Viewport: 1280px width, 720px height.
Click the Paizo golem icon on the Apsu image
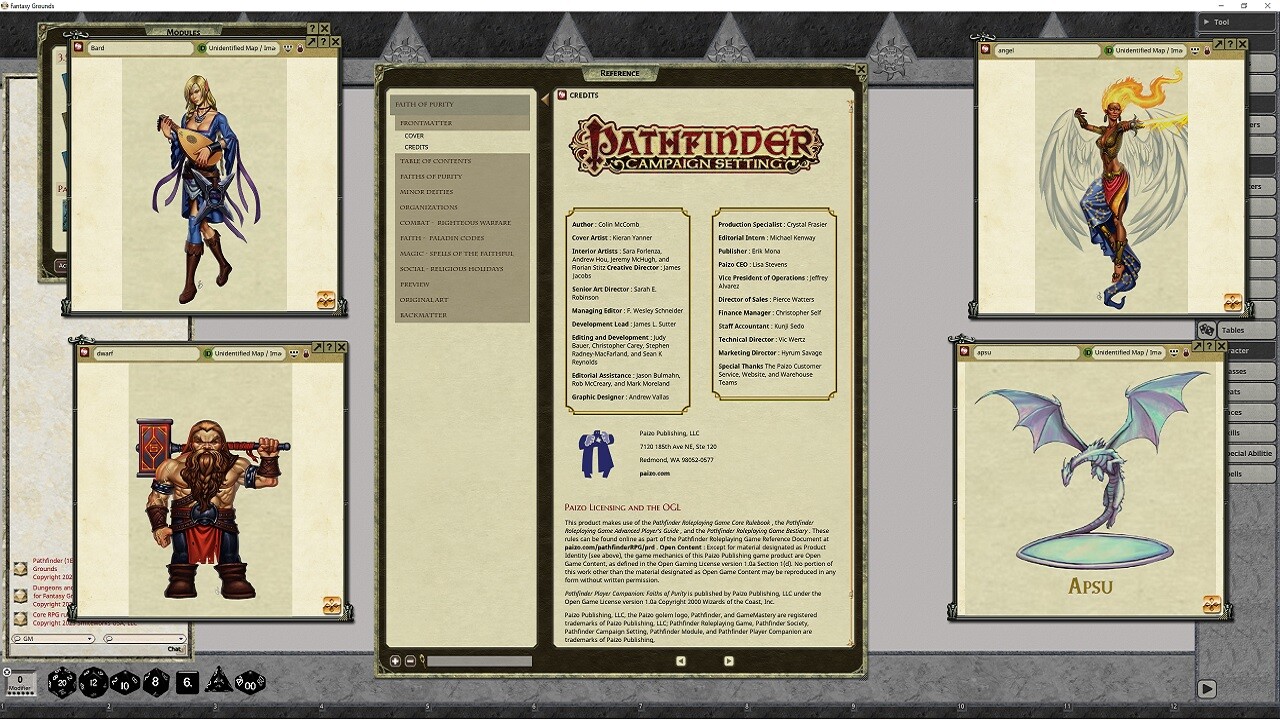pos(1212,603)
